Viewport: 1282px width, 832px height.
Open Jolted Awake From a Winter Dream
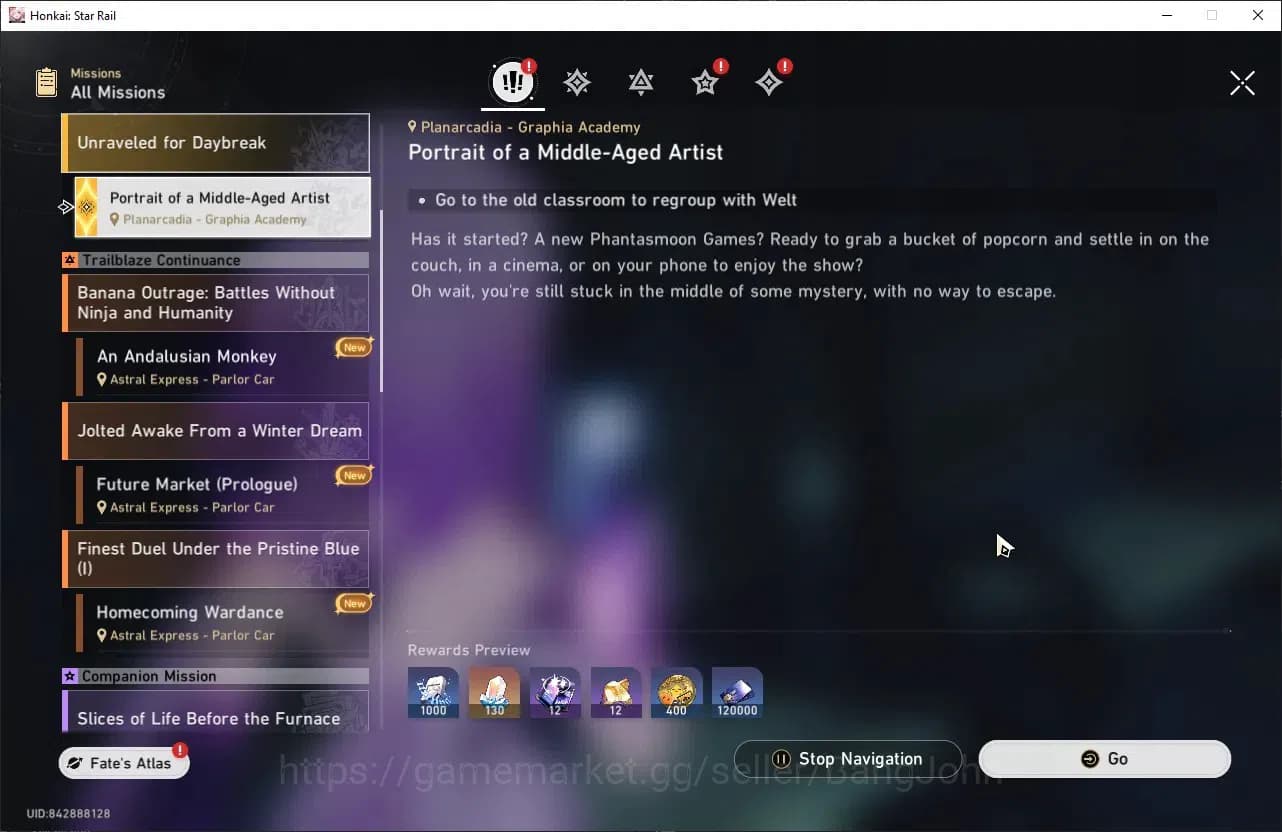[x=216, y=431]
